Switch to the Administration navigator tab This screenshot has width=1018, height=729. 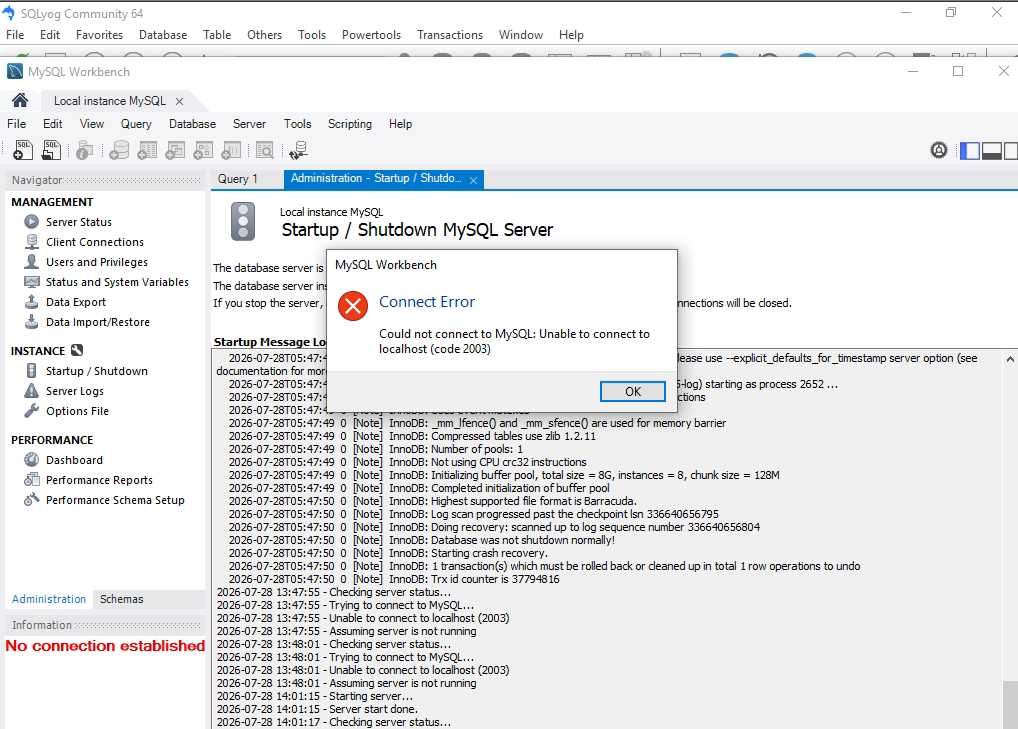(49, 599)
